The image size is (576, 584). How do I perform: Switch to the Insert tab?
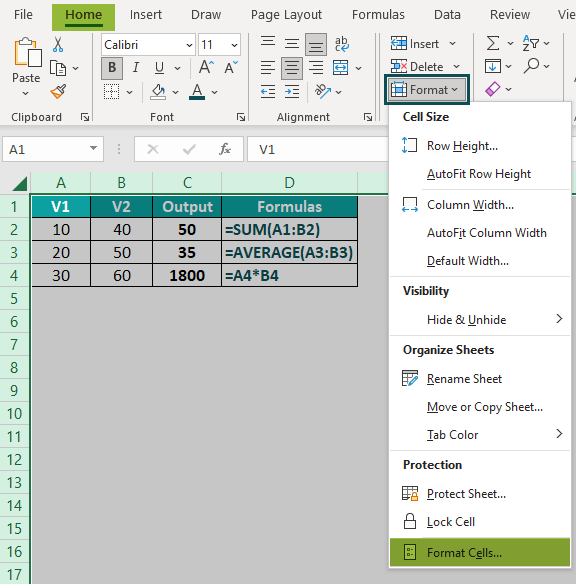point(146,15)
